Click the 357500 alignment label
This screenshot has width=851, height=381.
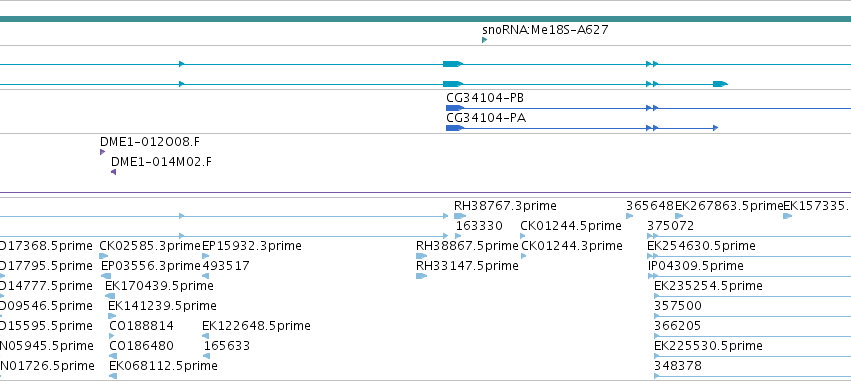point(678,306)
